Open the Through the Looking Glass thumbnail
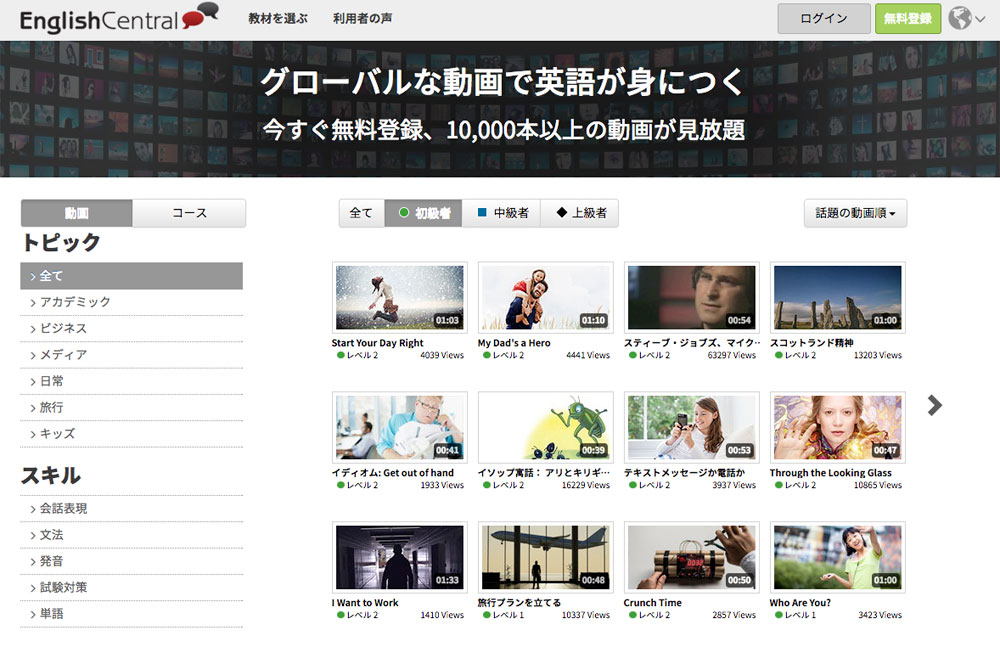The image size is (1000, 664). 838,427
